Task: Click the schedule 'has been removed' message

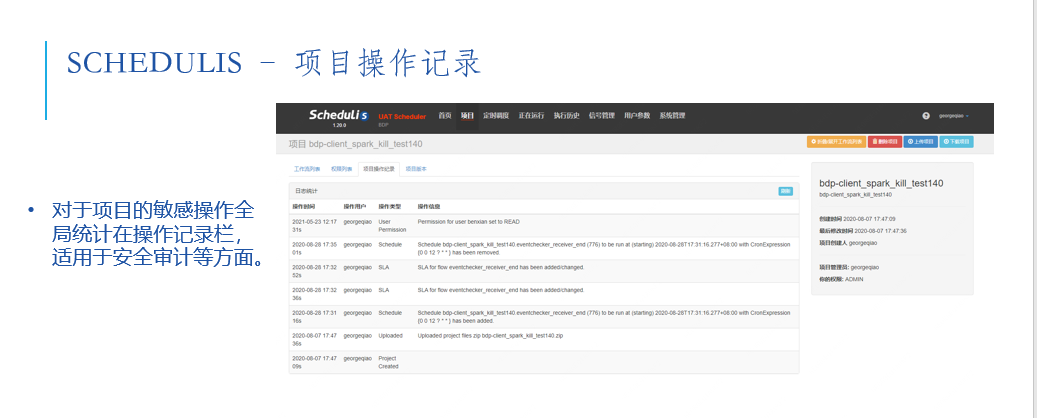Action: 604,248
